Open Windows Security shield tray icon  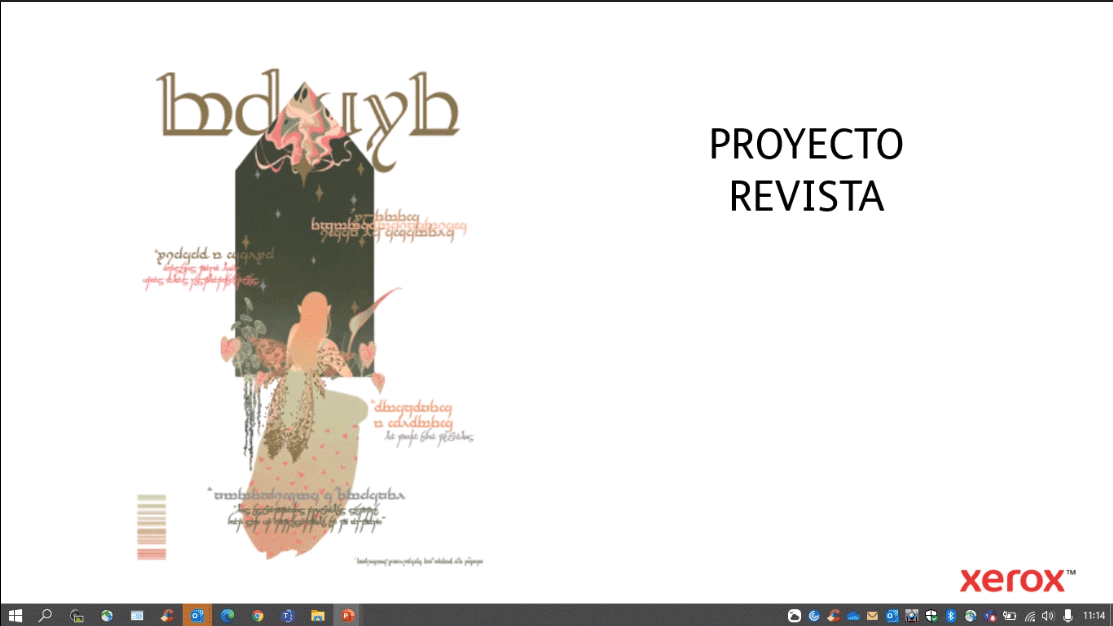pyautogui.click(x=931, y=615)
